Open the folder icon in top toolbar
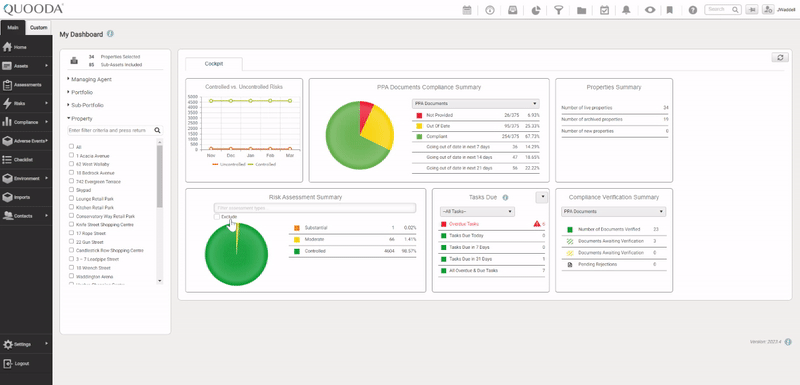This screenshot has height=385, width=800. [x=581, y=10]
